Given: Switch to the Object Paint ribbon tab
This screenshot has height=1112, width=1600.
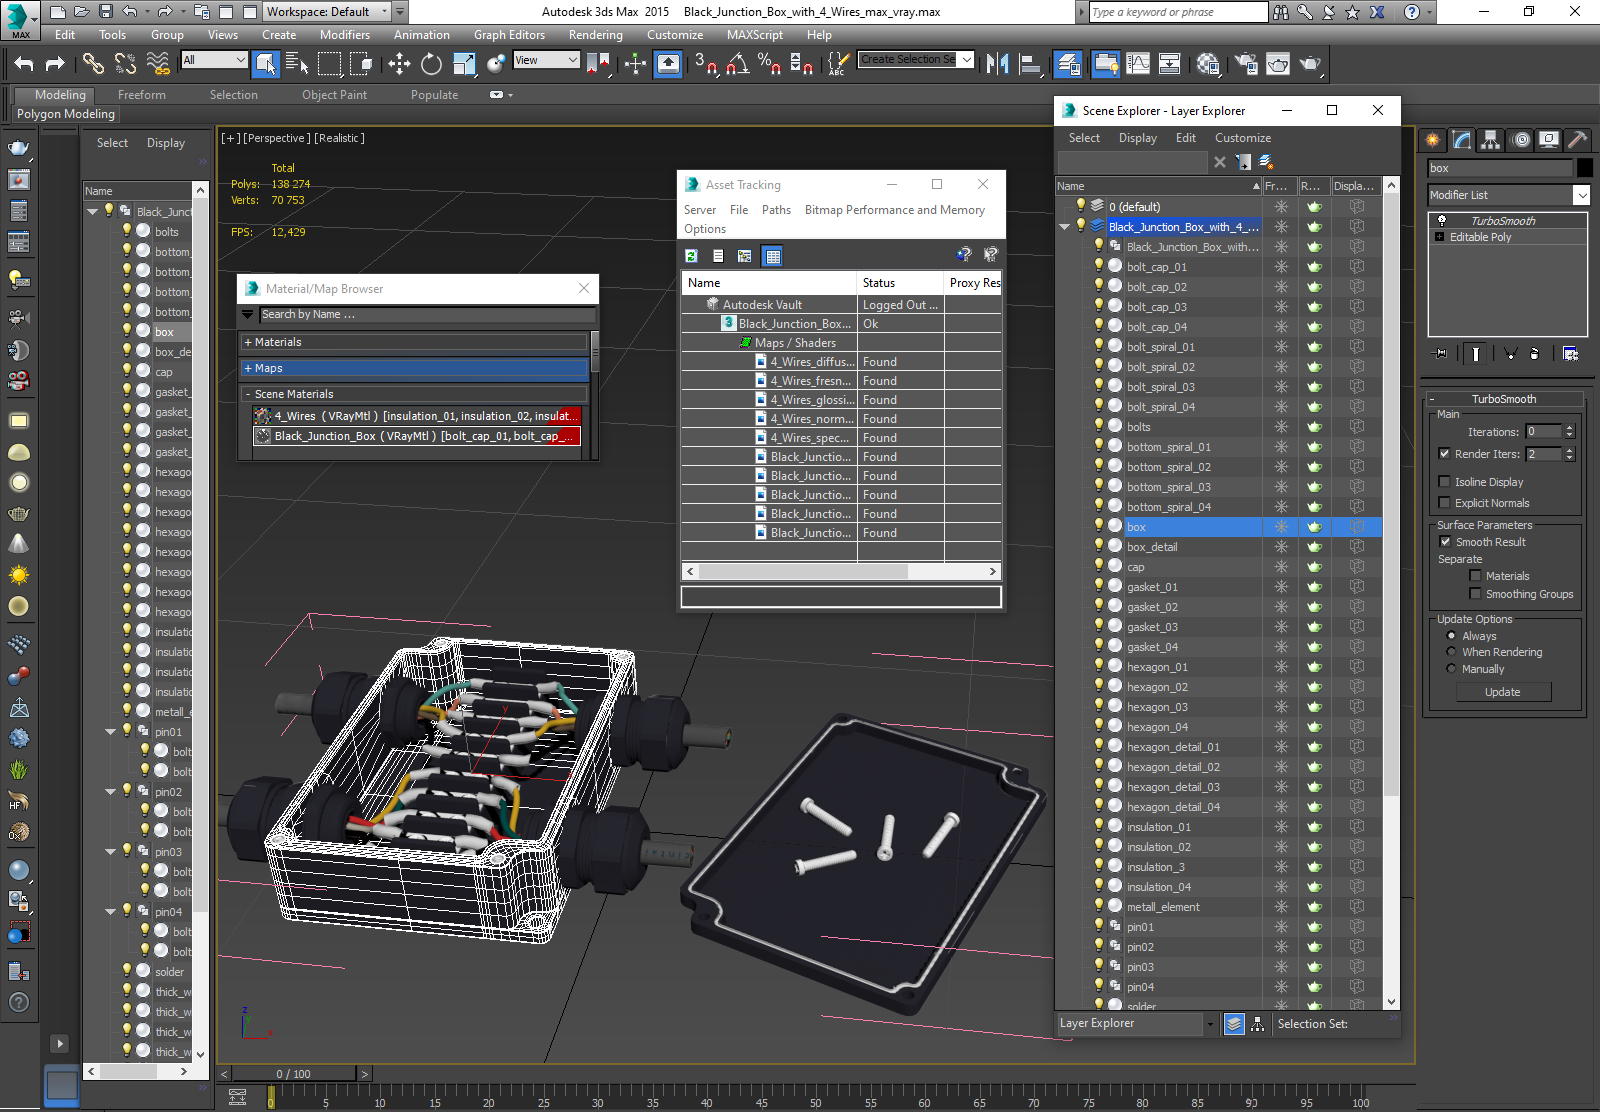Looking at the screenshot, I should point(335,95).
